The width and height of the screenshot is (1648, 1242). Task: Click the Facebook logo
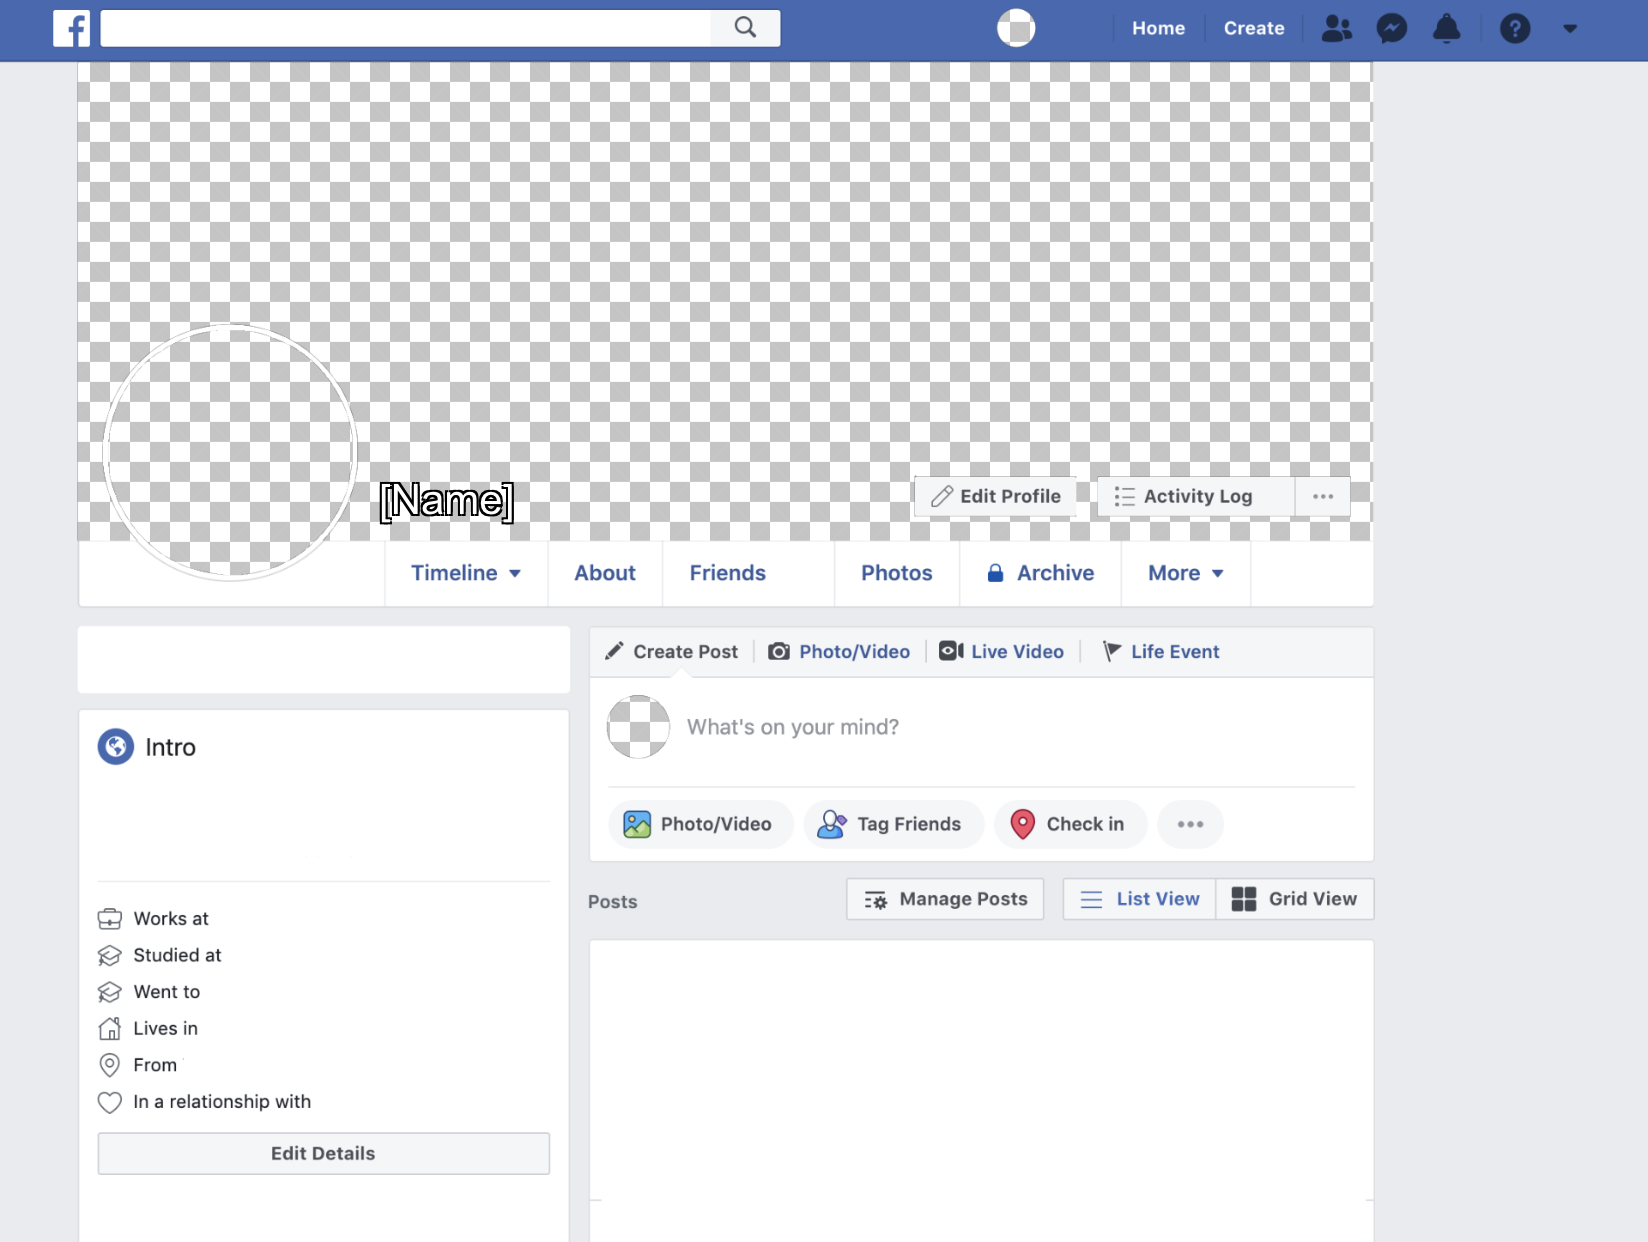tap(71, 28)
